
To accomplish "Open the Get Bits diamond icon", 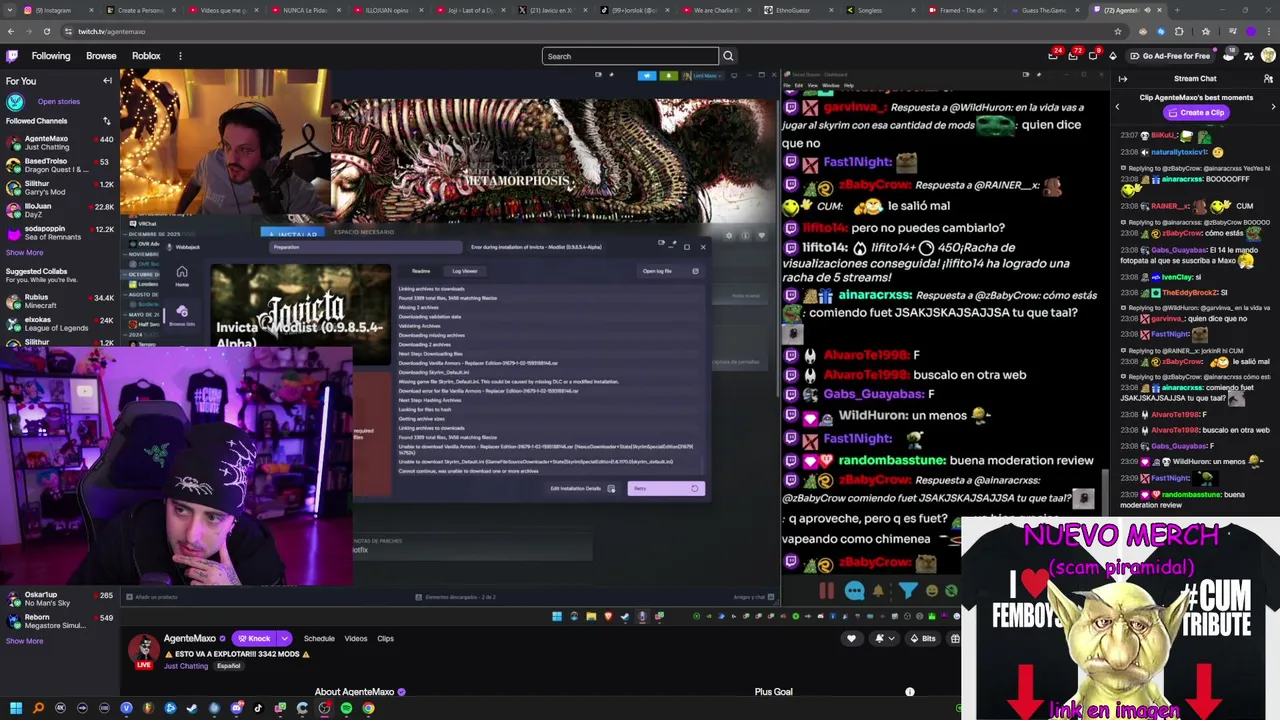I will point(1113,56).
